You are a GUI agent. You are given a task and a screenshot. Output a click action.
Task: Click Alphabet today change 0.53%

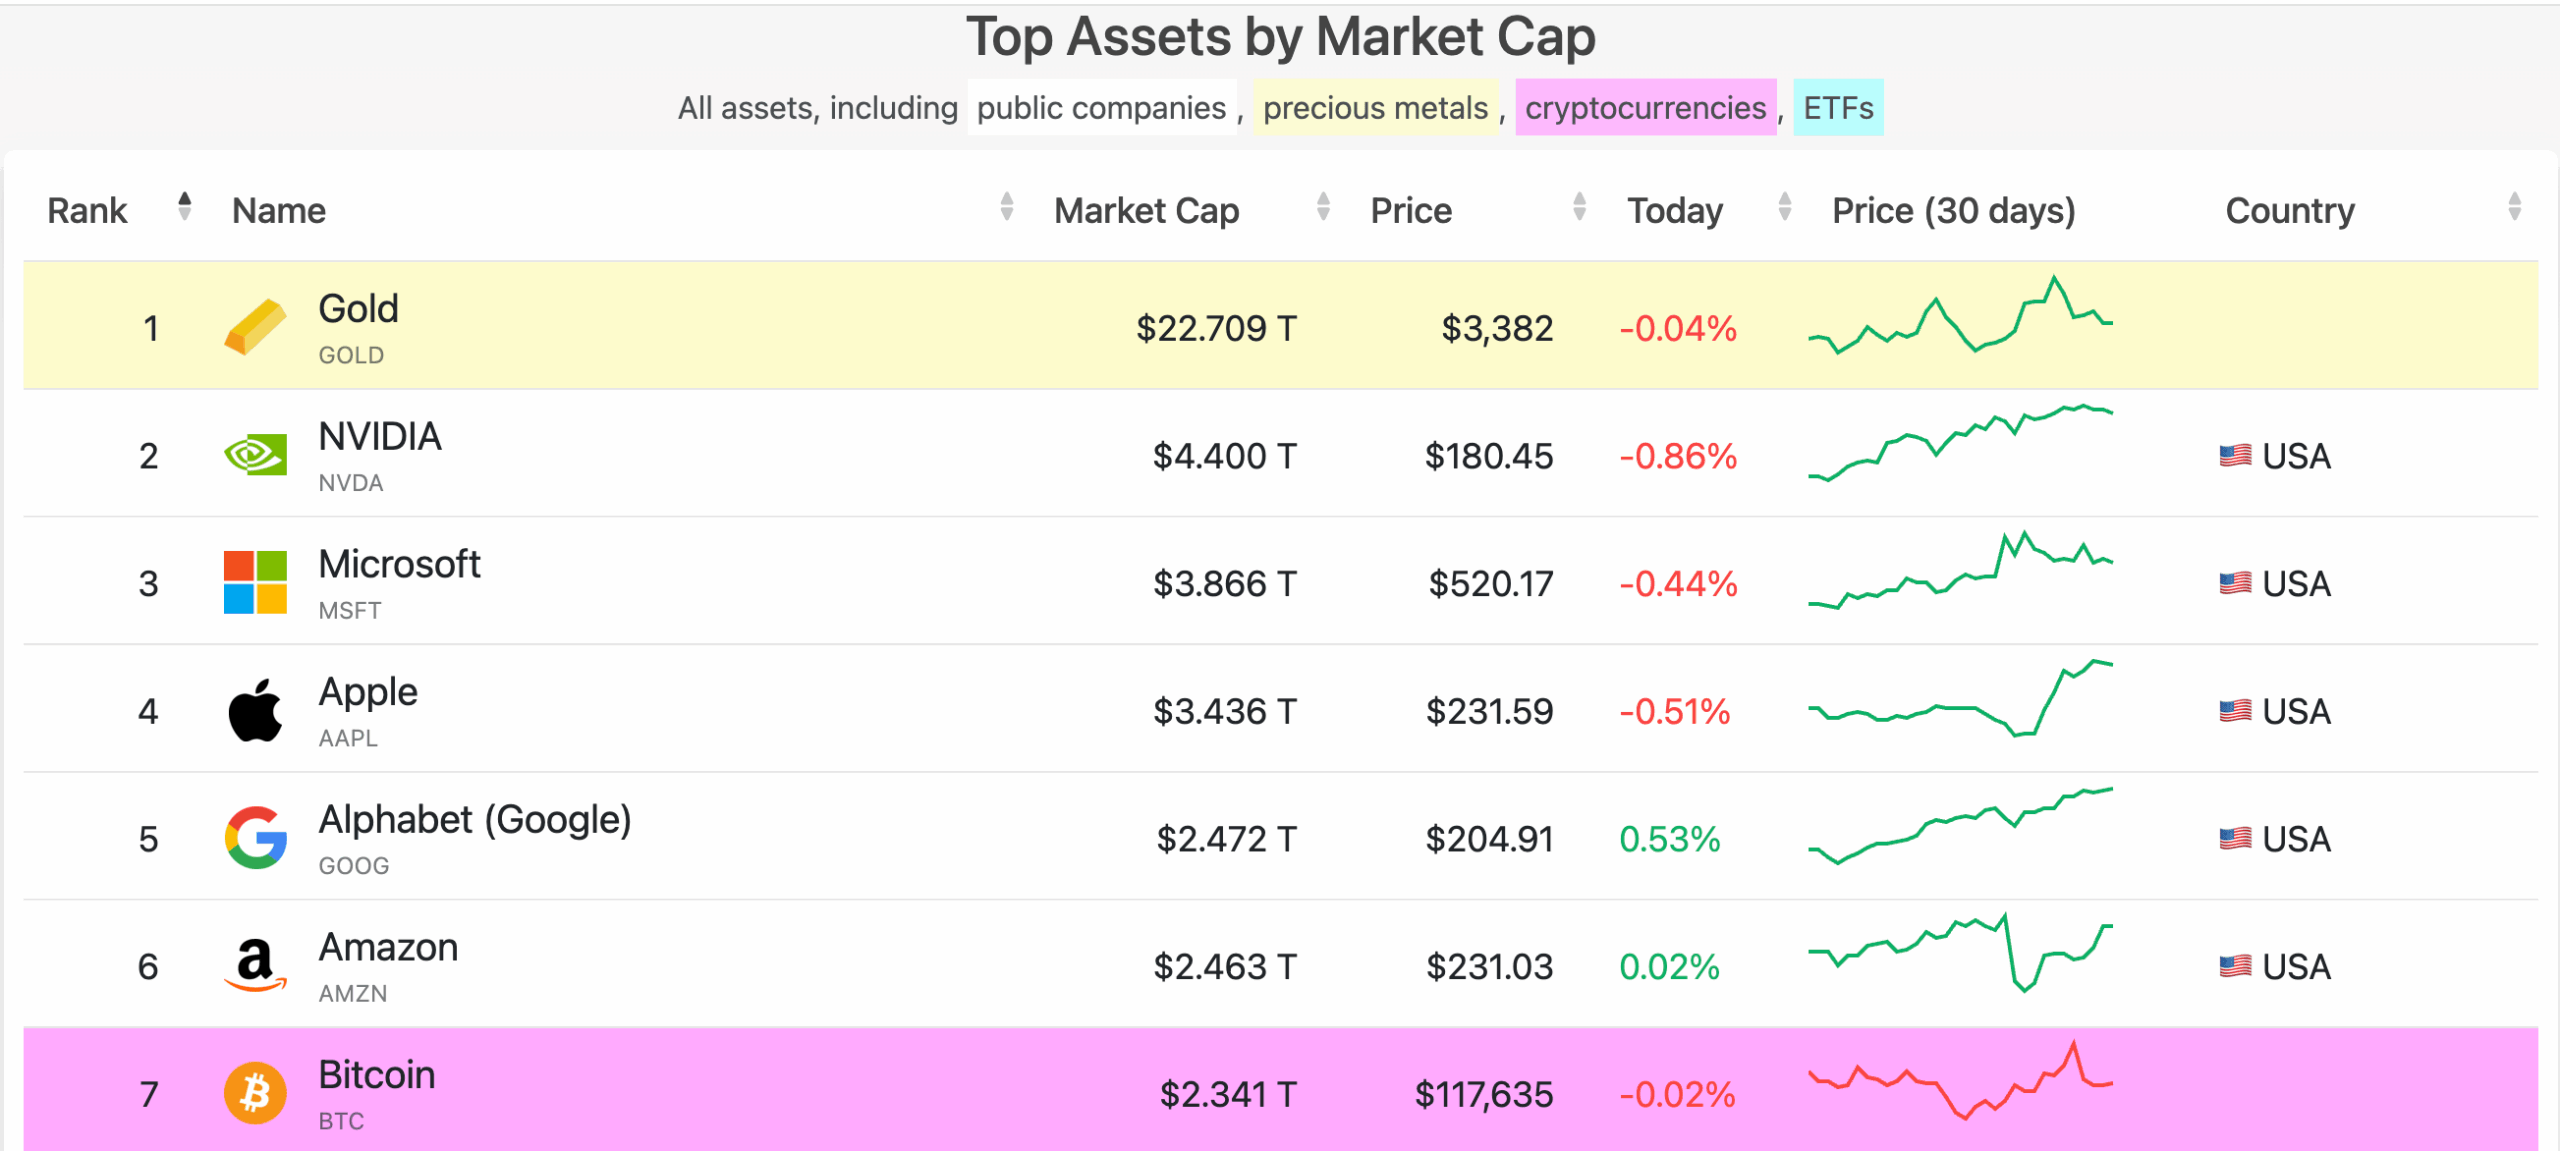coord(1670,839)
